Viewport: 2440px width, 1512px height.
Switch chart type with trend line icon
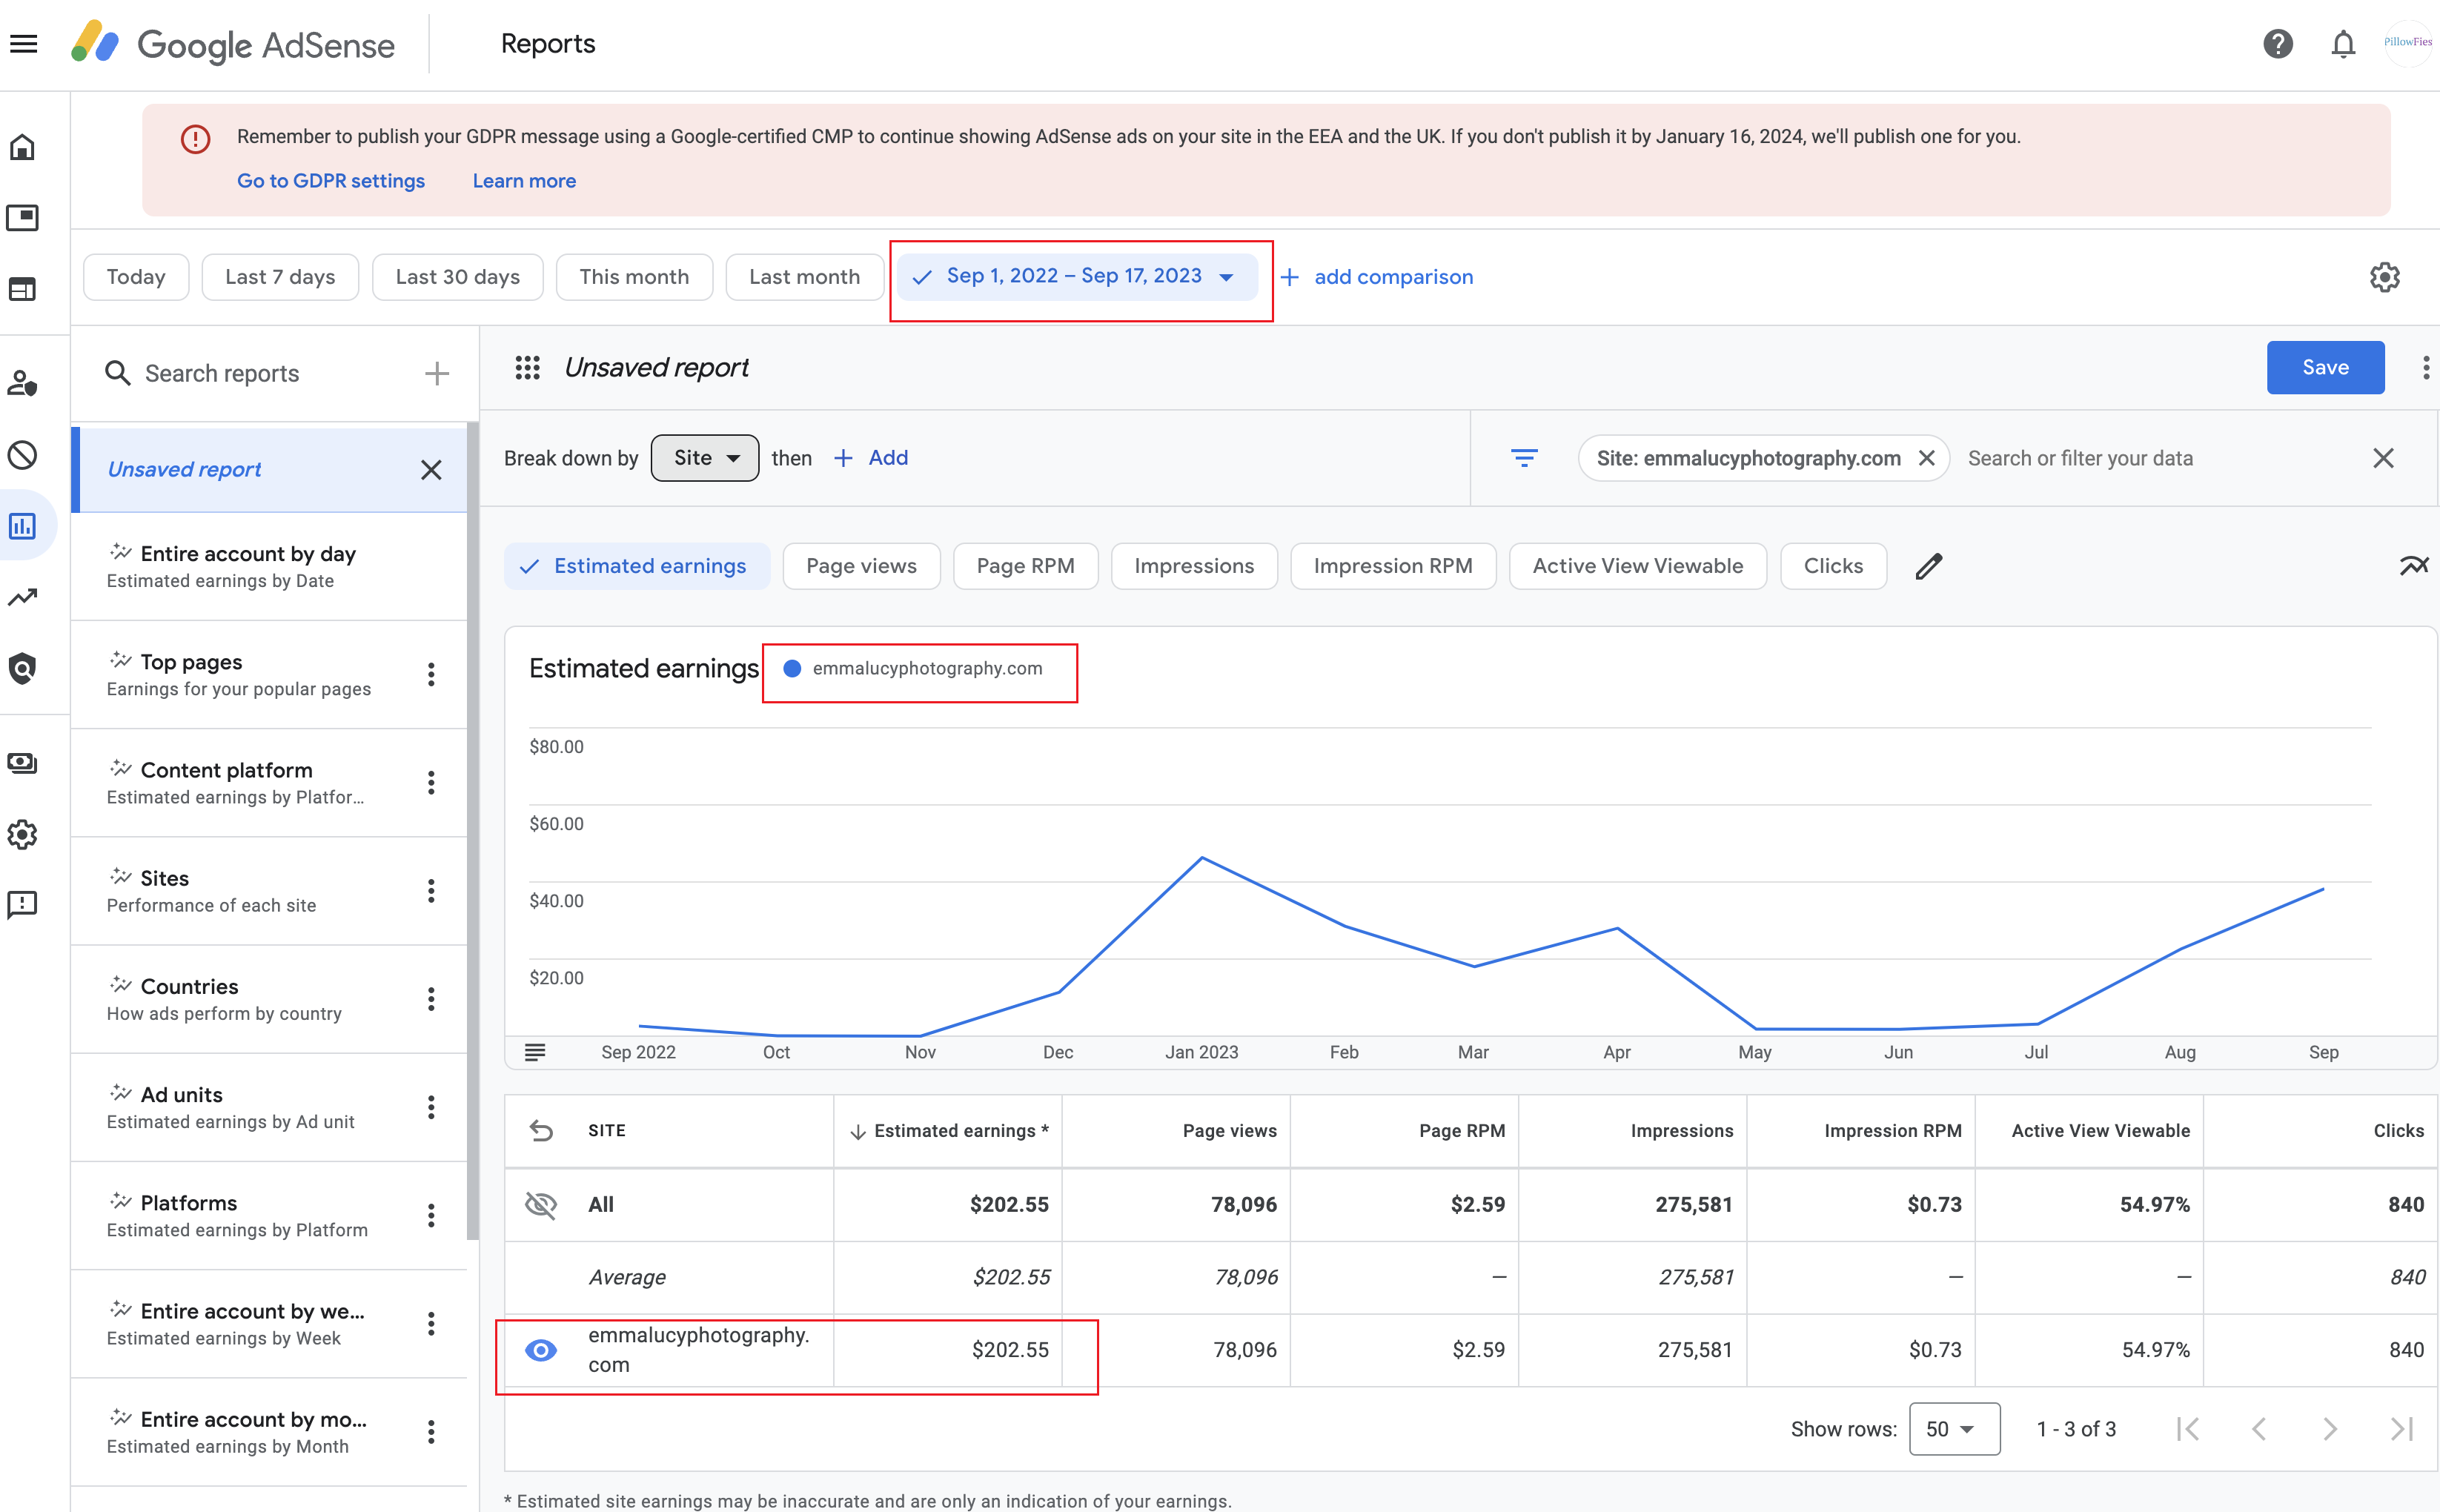(x=2413, y=566)
